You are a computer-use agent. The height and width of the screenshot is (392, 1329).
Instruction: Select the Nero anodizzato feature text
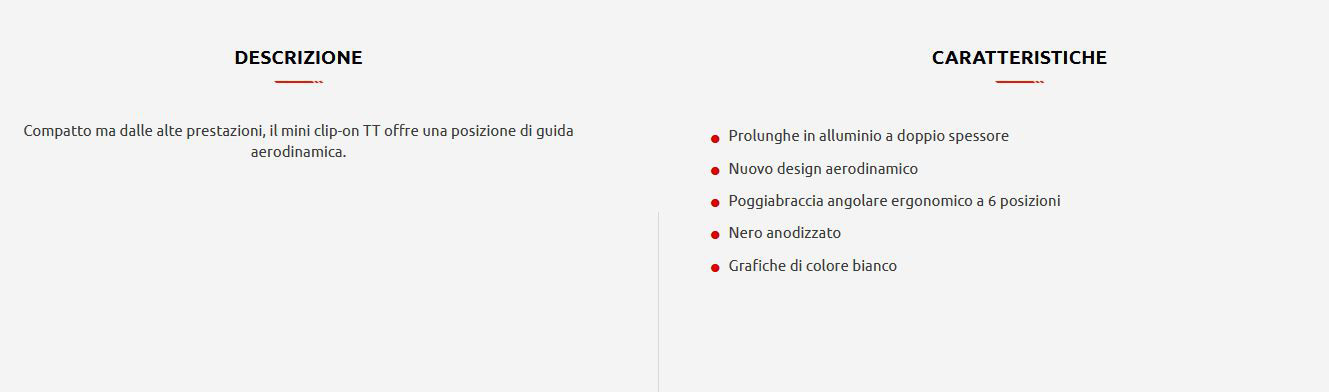tap(785, 233)
